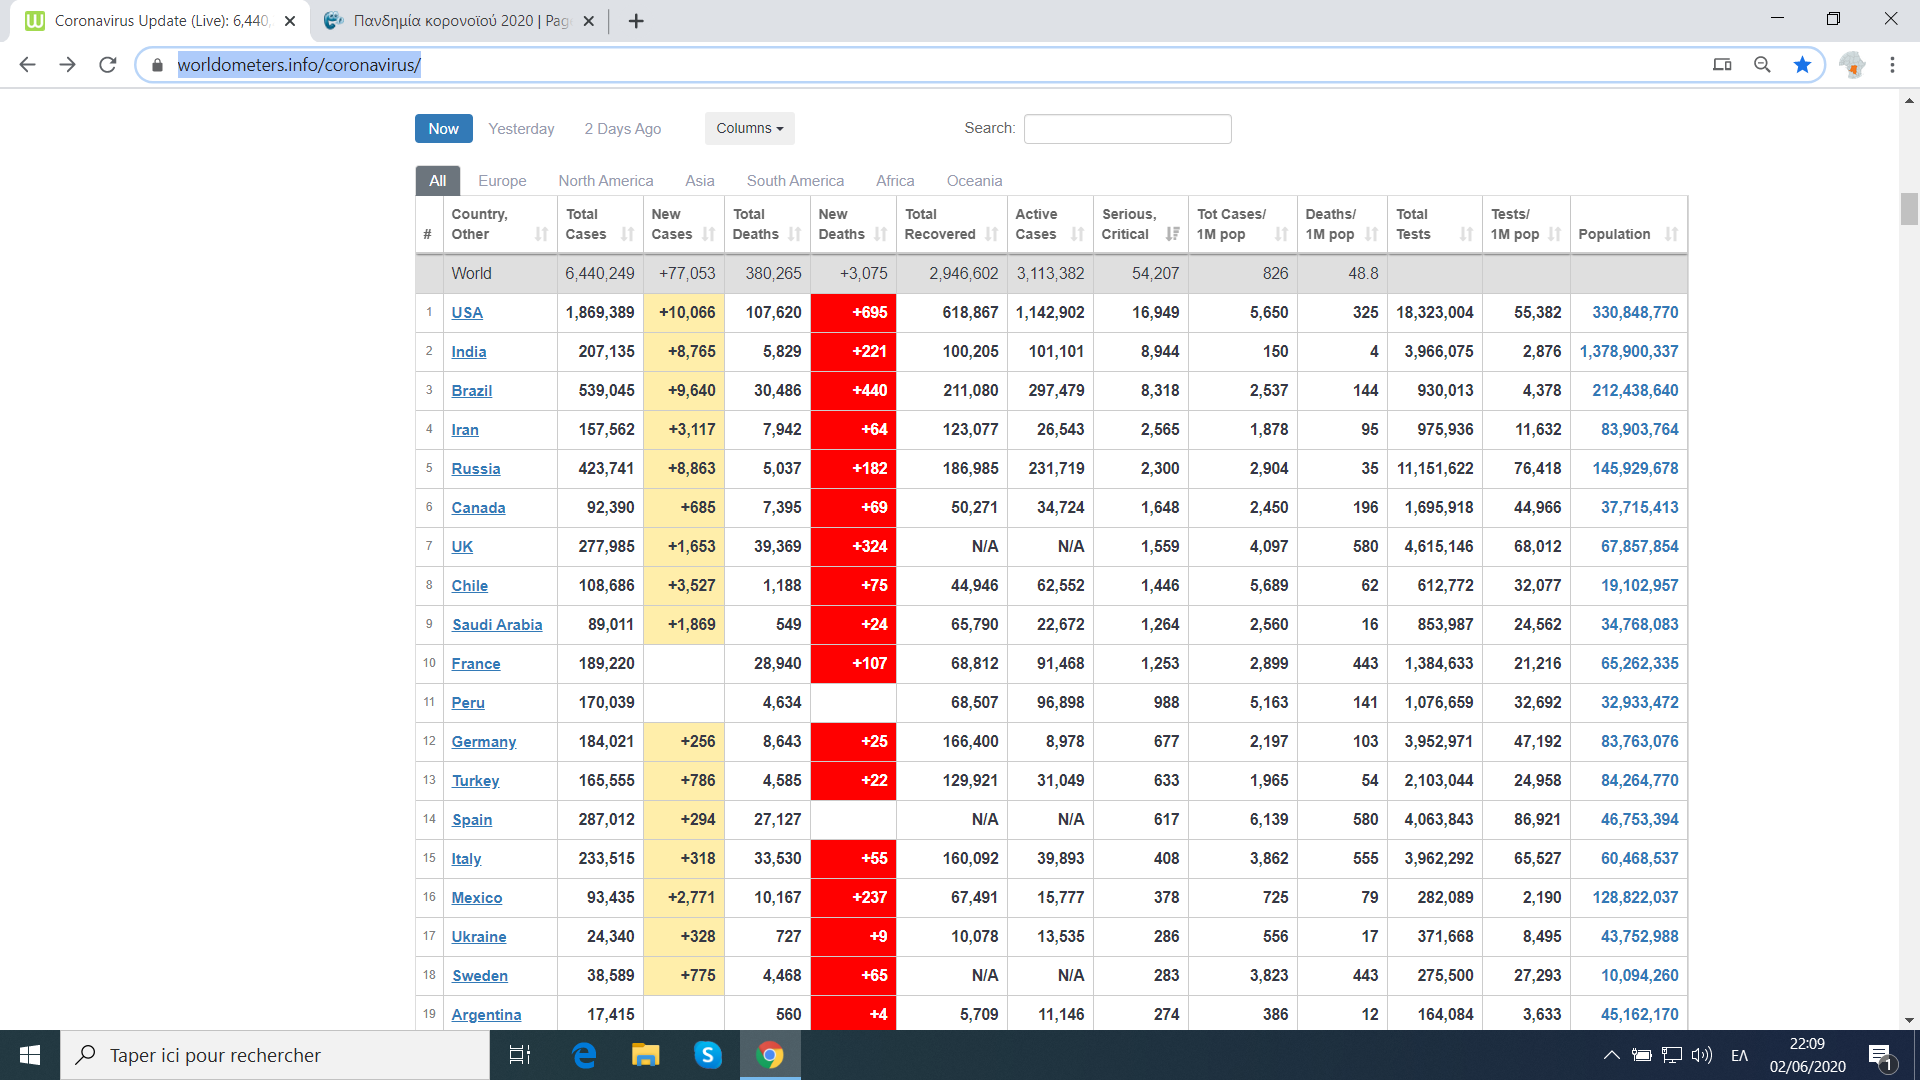Reload the worldometers page
This screenshot has height=1080, width=1920.
pyautogui.click(x=108, y=65)
